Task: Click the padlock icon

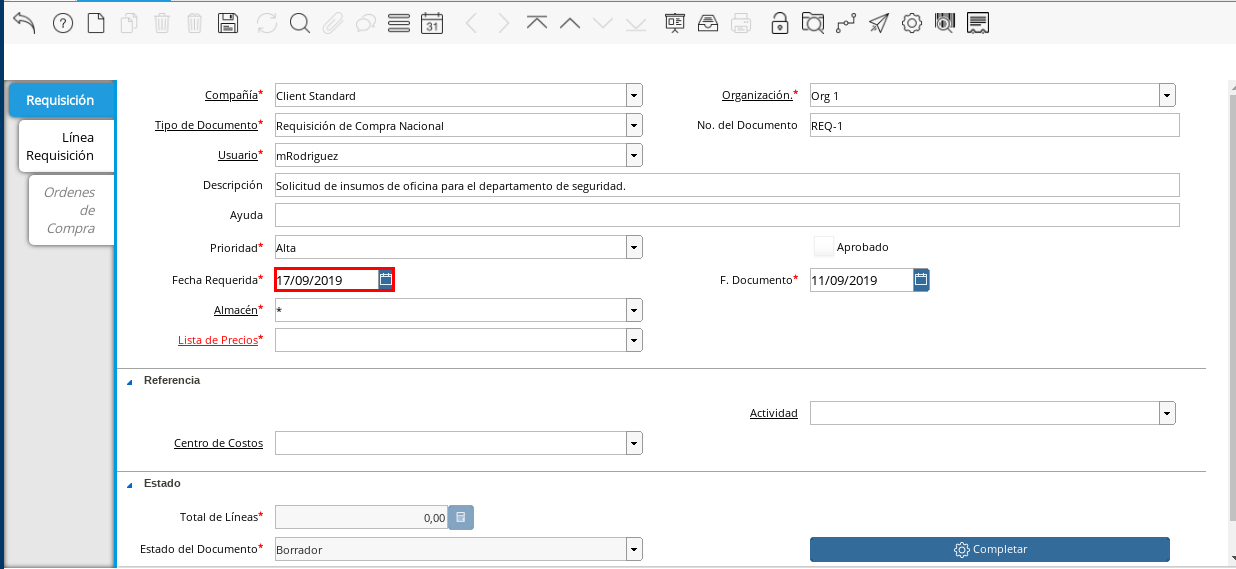Action: click(779, 23)
